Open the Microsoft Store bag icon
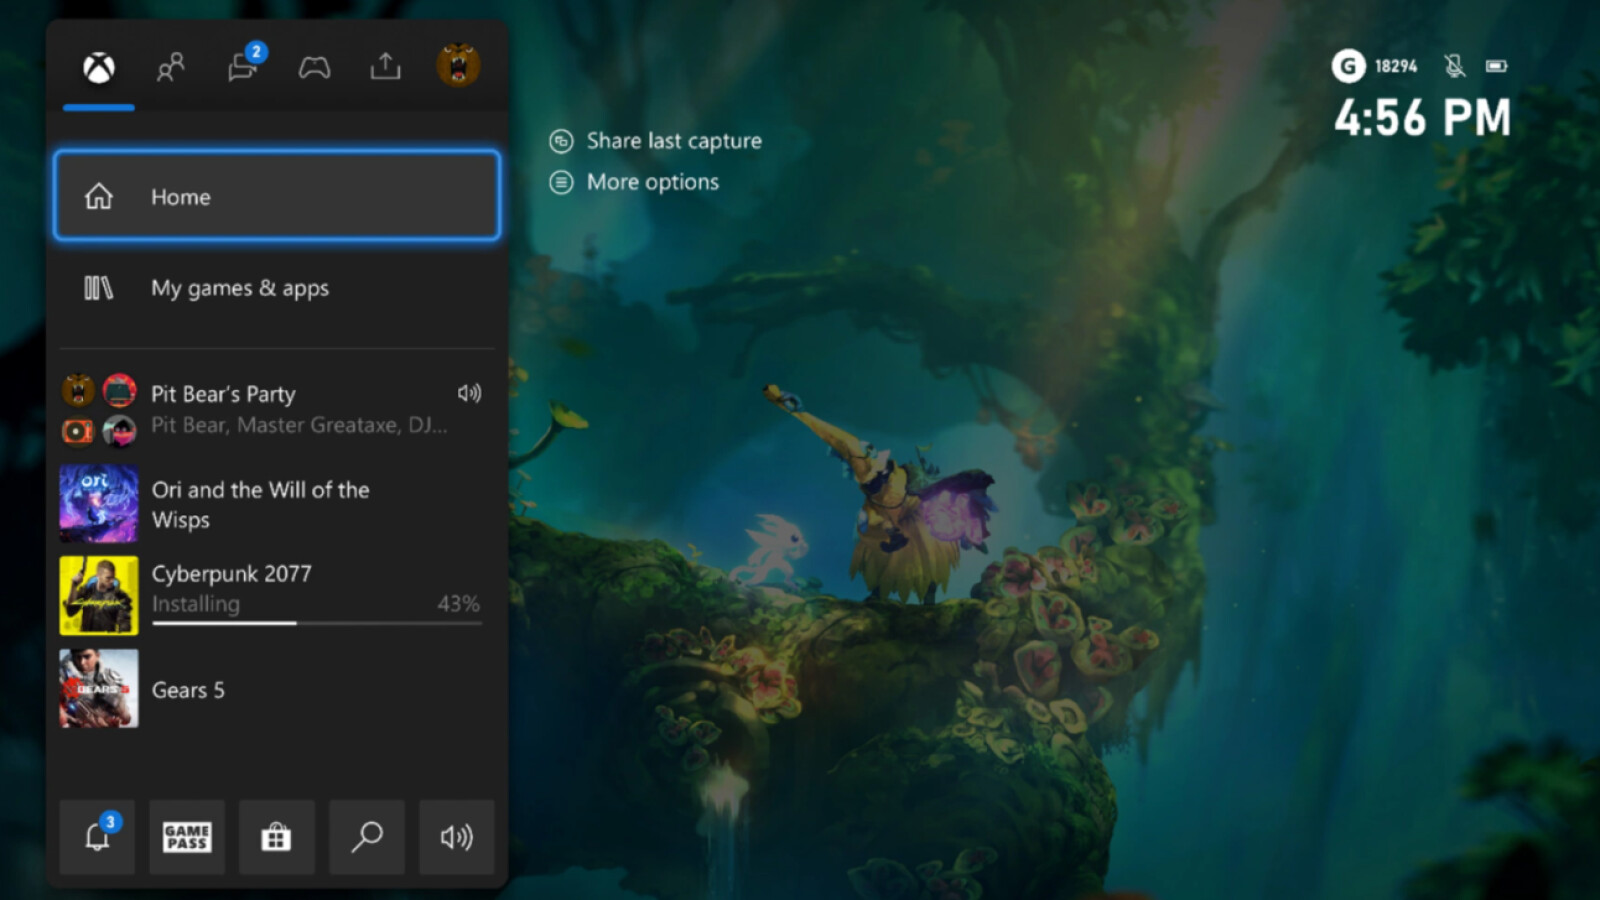The width and height of the screenshot is (1600, 900). tap(277, 837)
